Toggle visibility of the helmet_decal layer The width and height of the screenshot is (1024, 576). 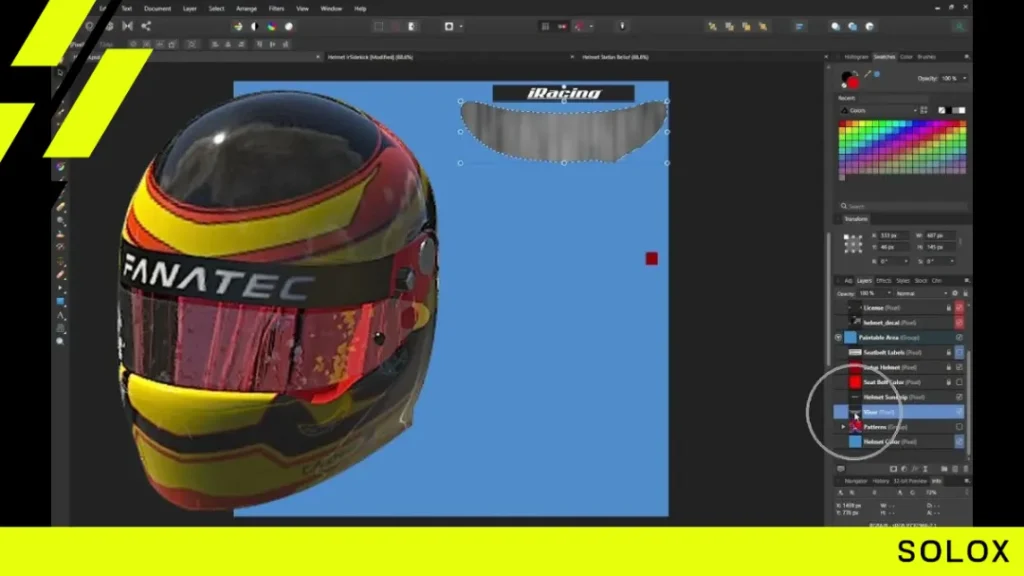point(959,323)
